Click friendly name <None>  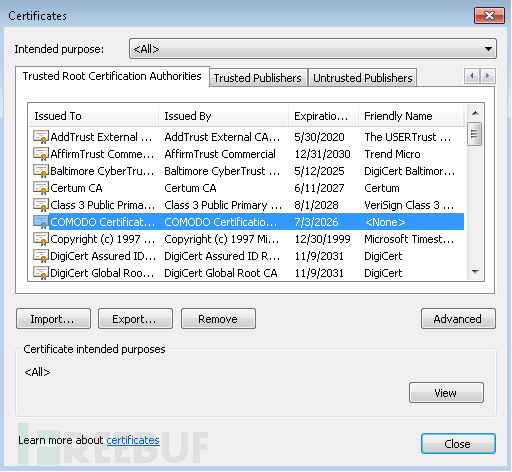click(x=385, y=222)
